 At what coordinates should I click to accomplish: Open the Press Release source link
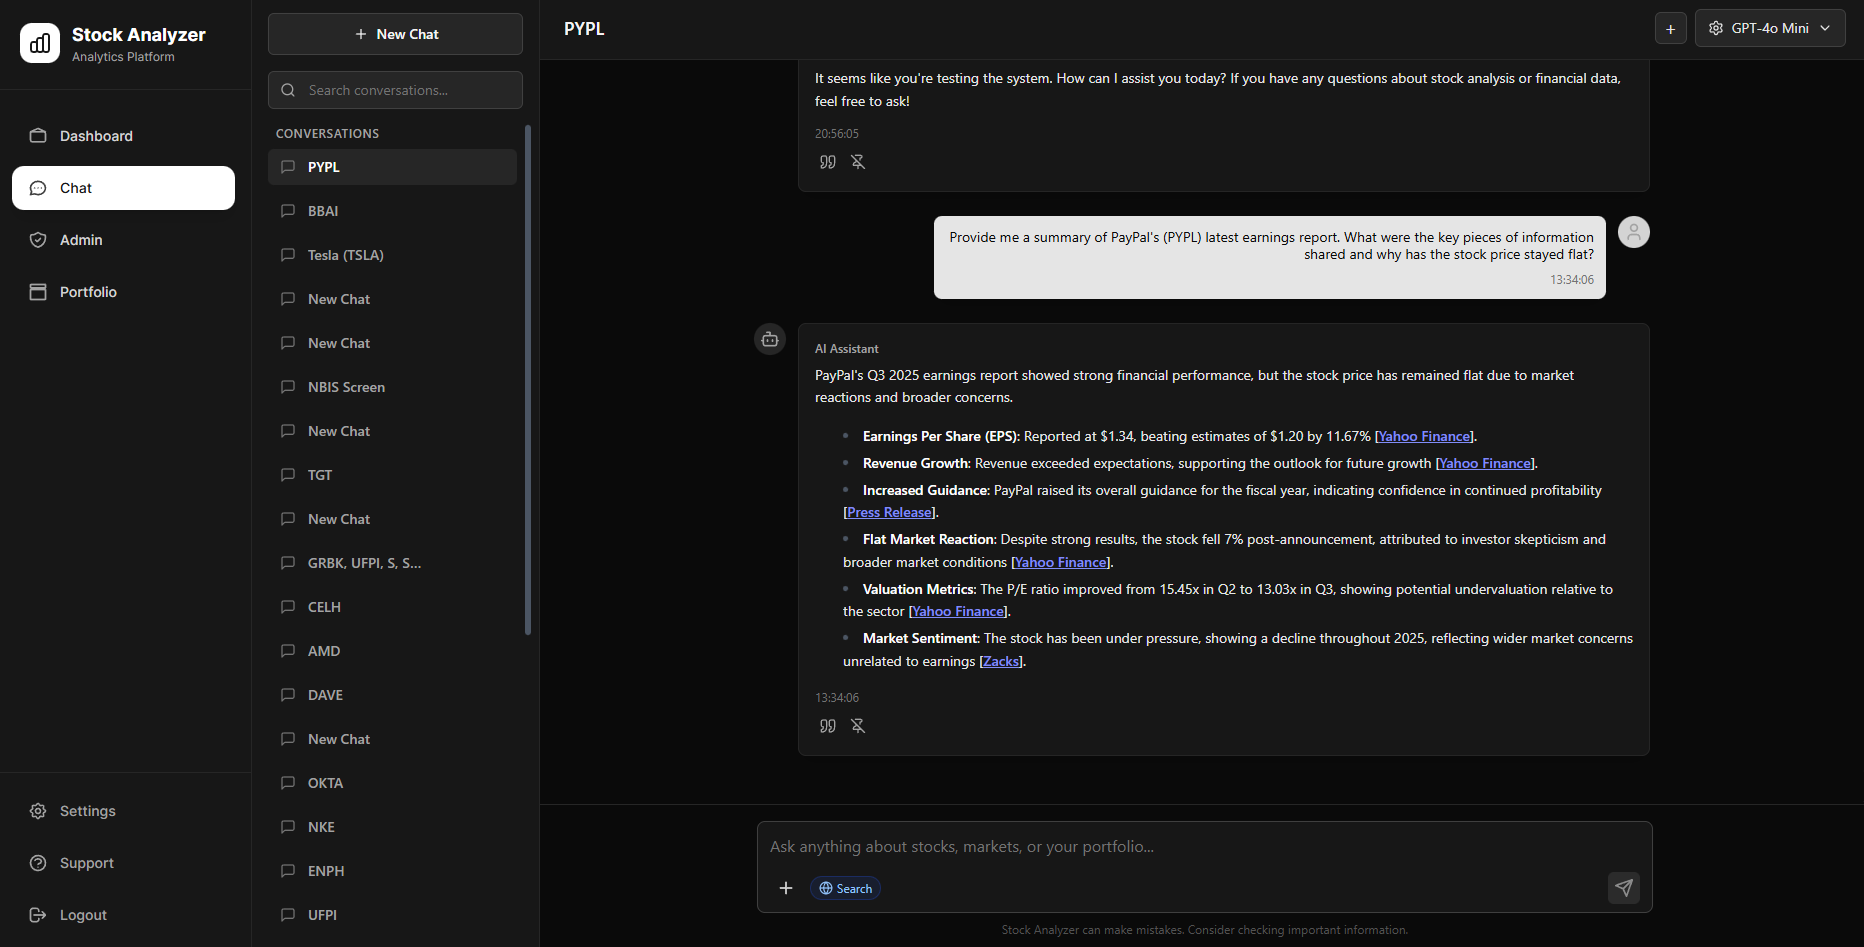click(x=889, y=513)
